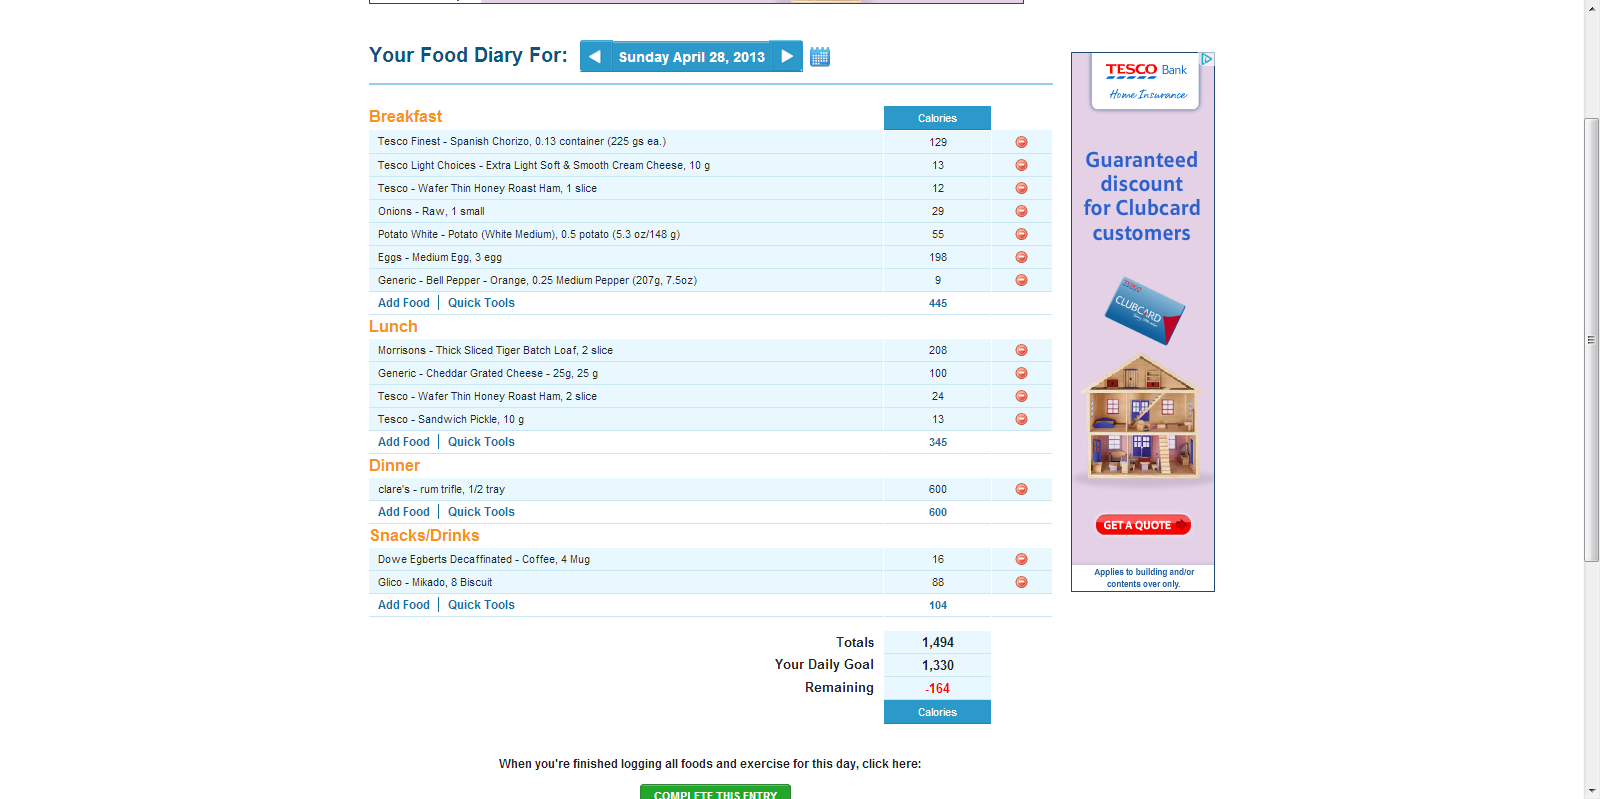1600x799 pixels.
Task: Click the AdChoices icon on Tesco ad
Action: coord(1207,59)
